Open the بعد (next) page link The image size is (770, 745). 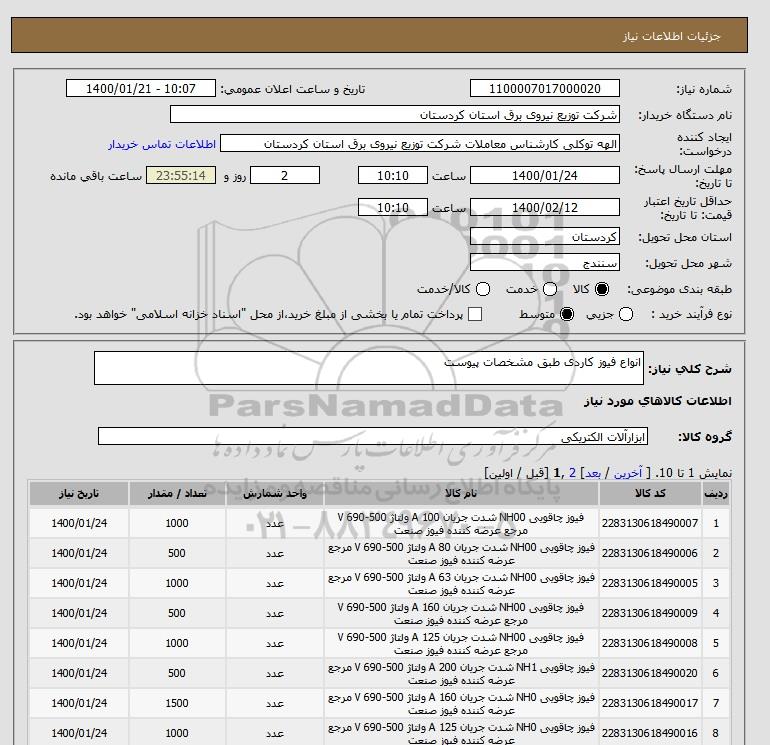[x=593, y=473]
